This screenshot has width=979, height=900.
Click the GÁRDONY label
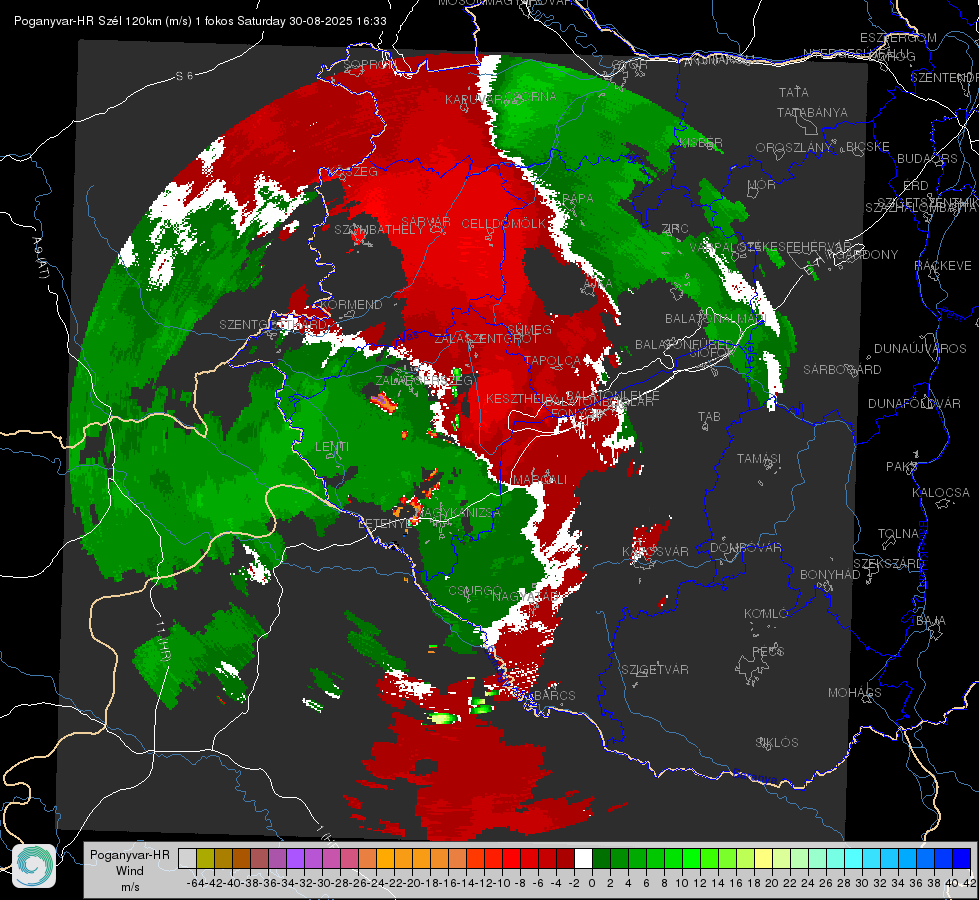(x=867, y=255)
